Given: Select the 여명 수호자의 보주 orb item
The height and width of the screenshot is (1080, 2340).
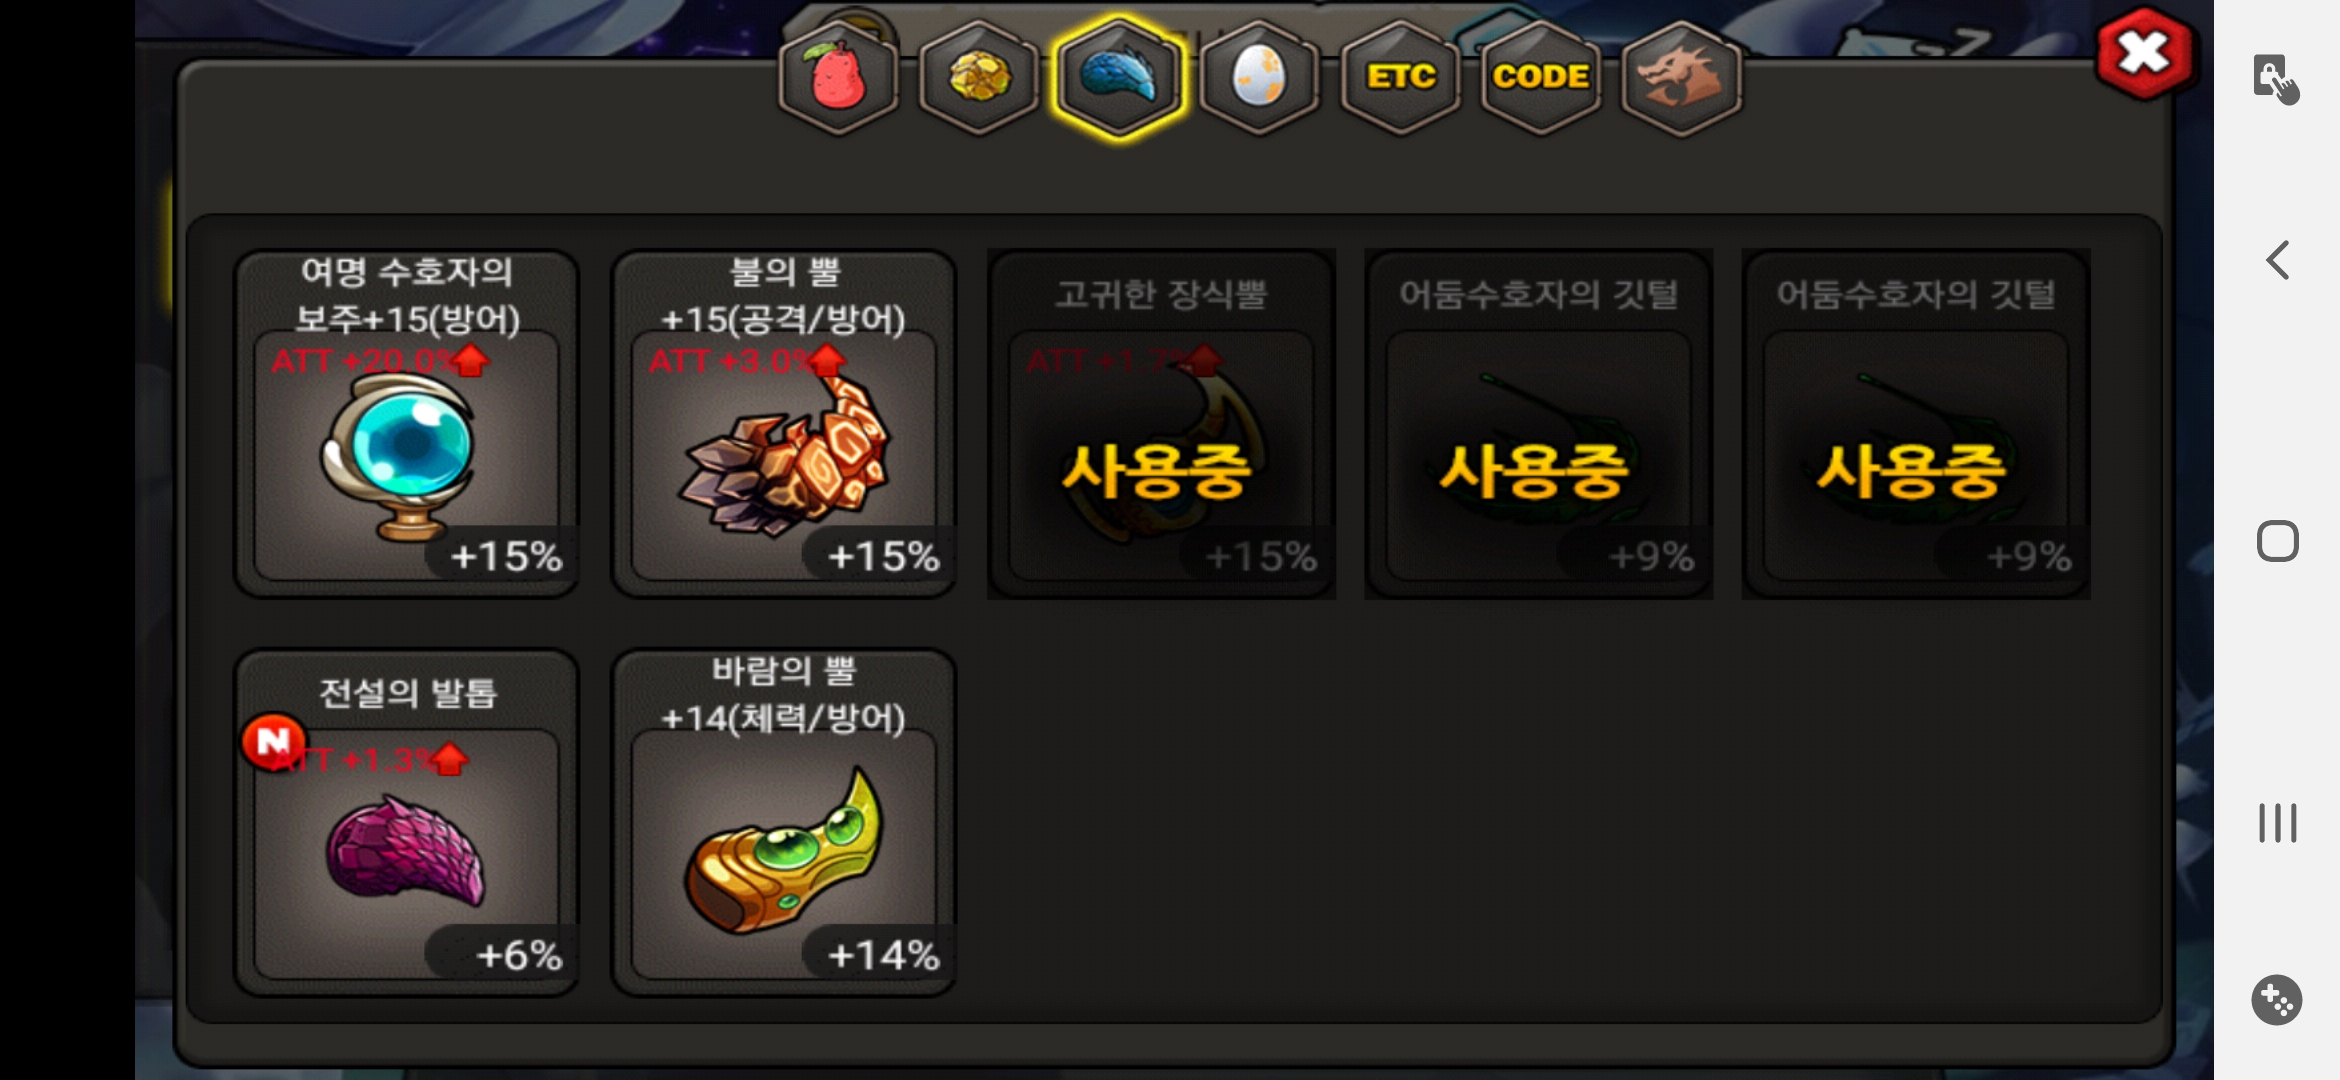Looking at the screenshot, I should coord(407,424).
